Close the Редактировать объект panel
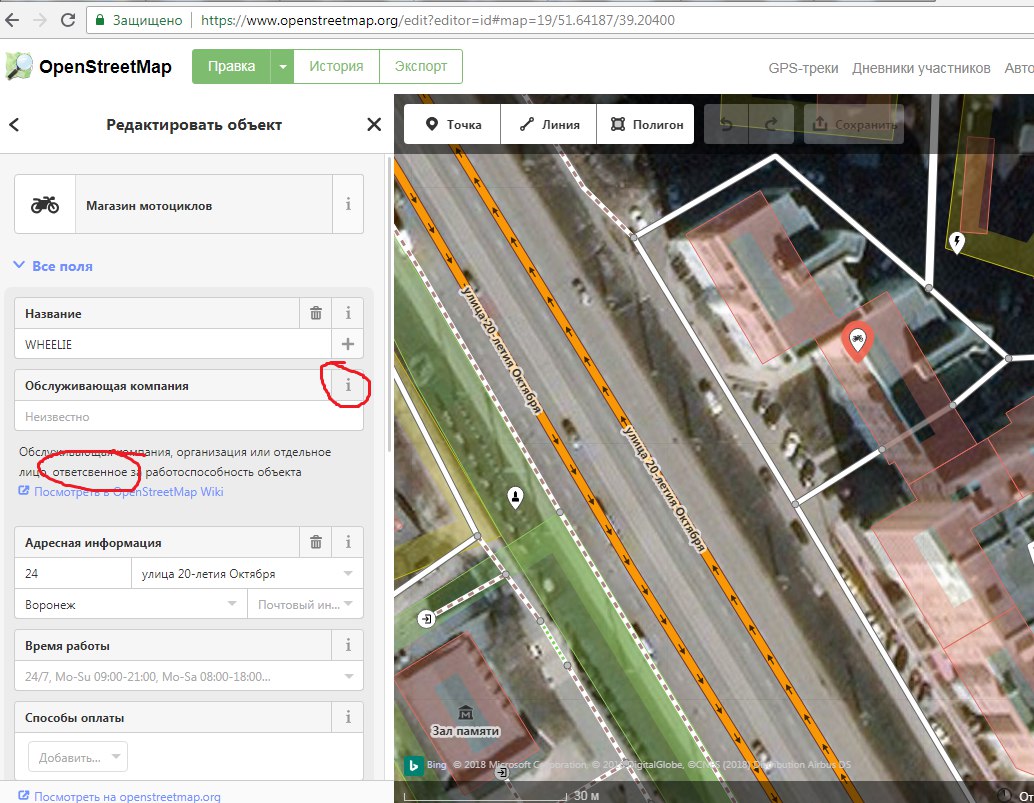 [x=374, y=125]
